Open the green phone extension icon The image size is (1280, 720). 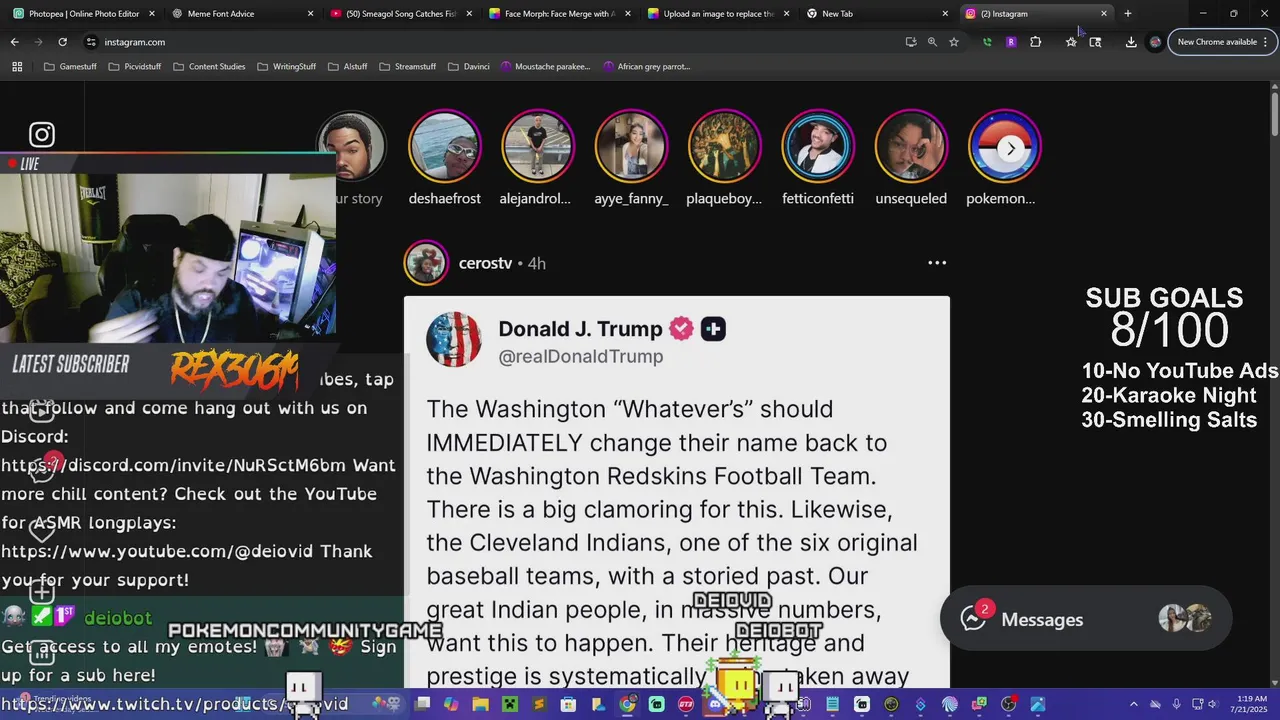click(987, 42)
